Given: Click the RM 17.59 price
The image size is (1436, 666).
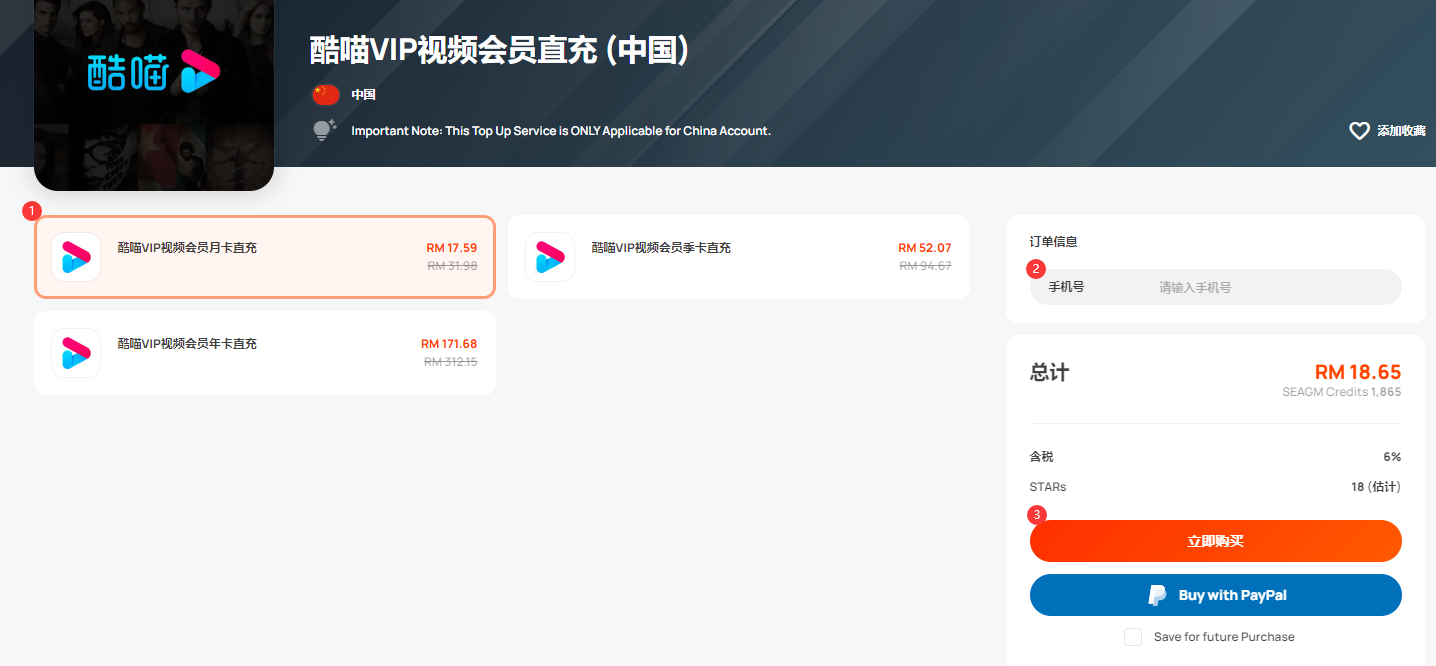Looking at the screenshot, I should 452,248.
